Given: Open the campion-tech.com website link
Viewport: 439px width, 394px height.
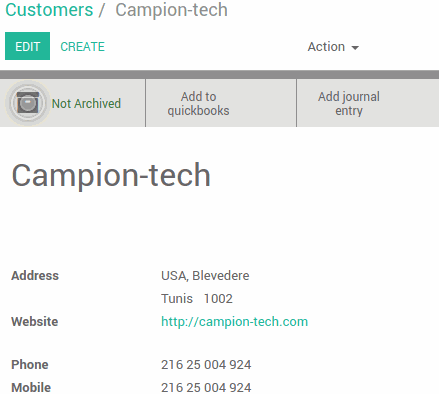Looking at the screenshot, I should tap(234, 322).
